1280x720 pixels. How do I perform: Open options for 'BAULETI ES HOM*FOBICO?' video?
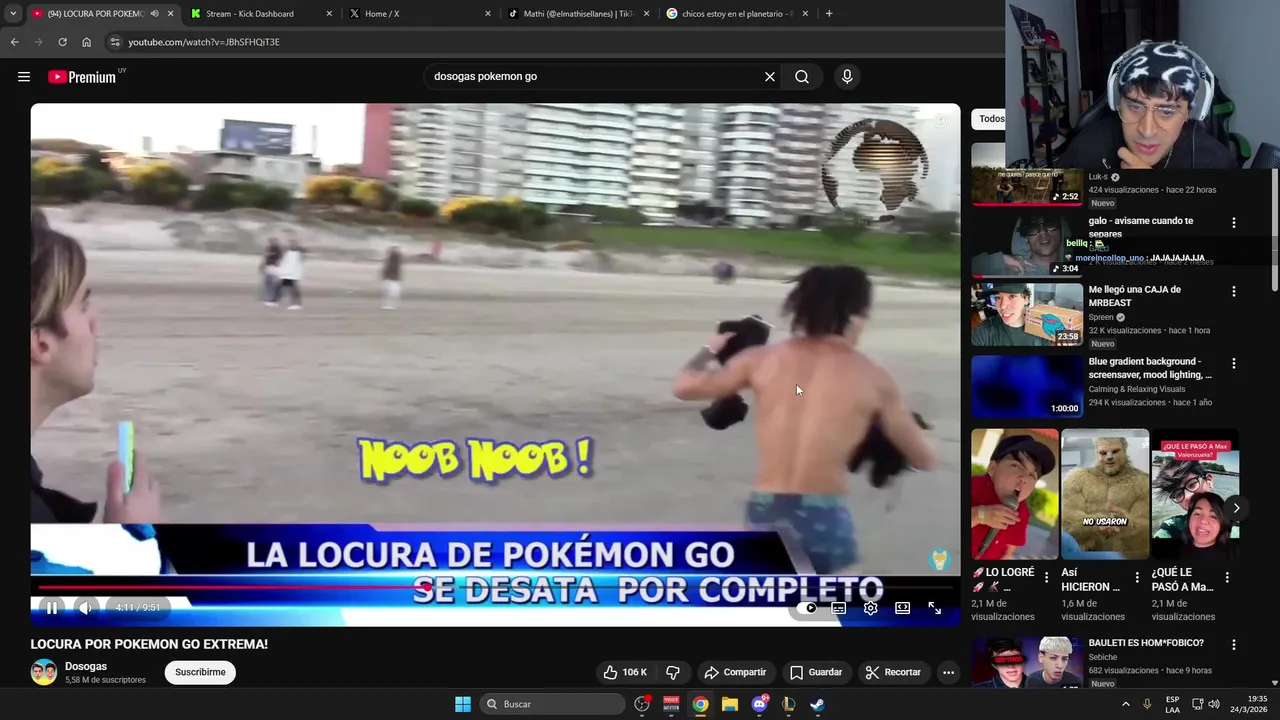(x=1233, y=645)
